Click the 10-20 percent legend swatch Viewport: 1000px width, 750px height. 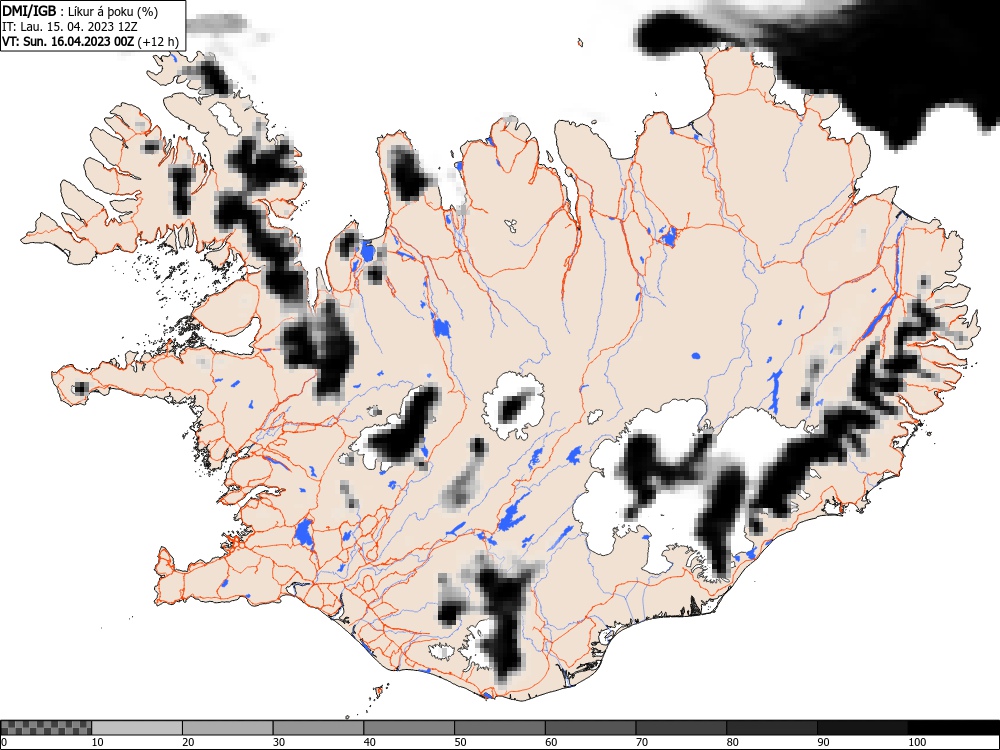click(137, 728)
